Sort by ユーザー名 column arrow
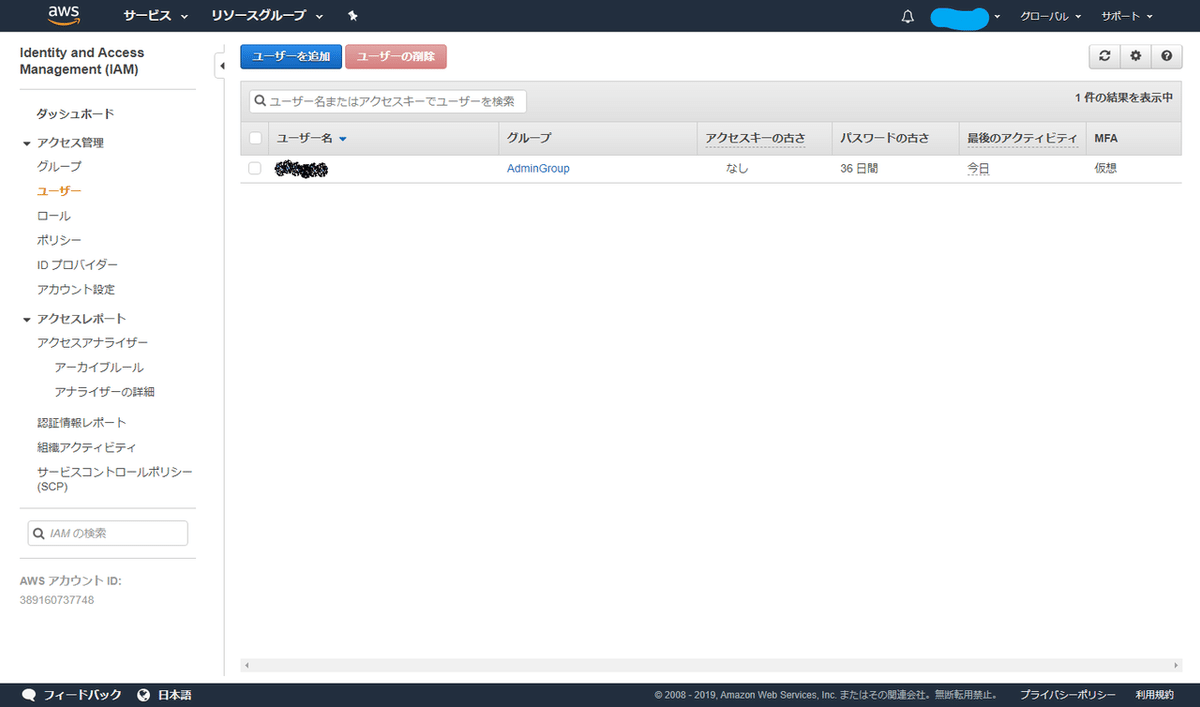Viewport: 1200px width, 707px height. click(343, 139)
